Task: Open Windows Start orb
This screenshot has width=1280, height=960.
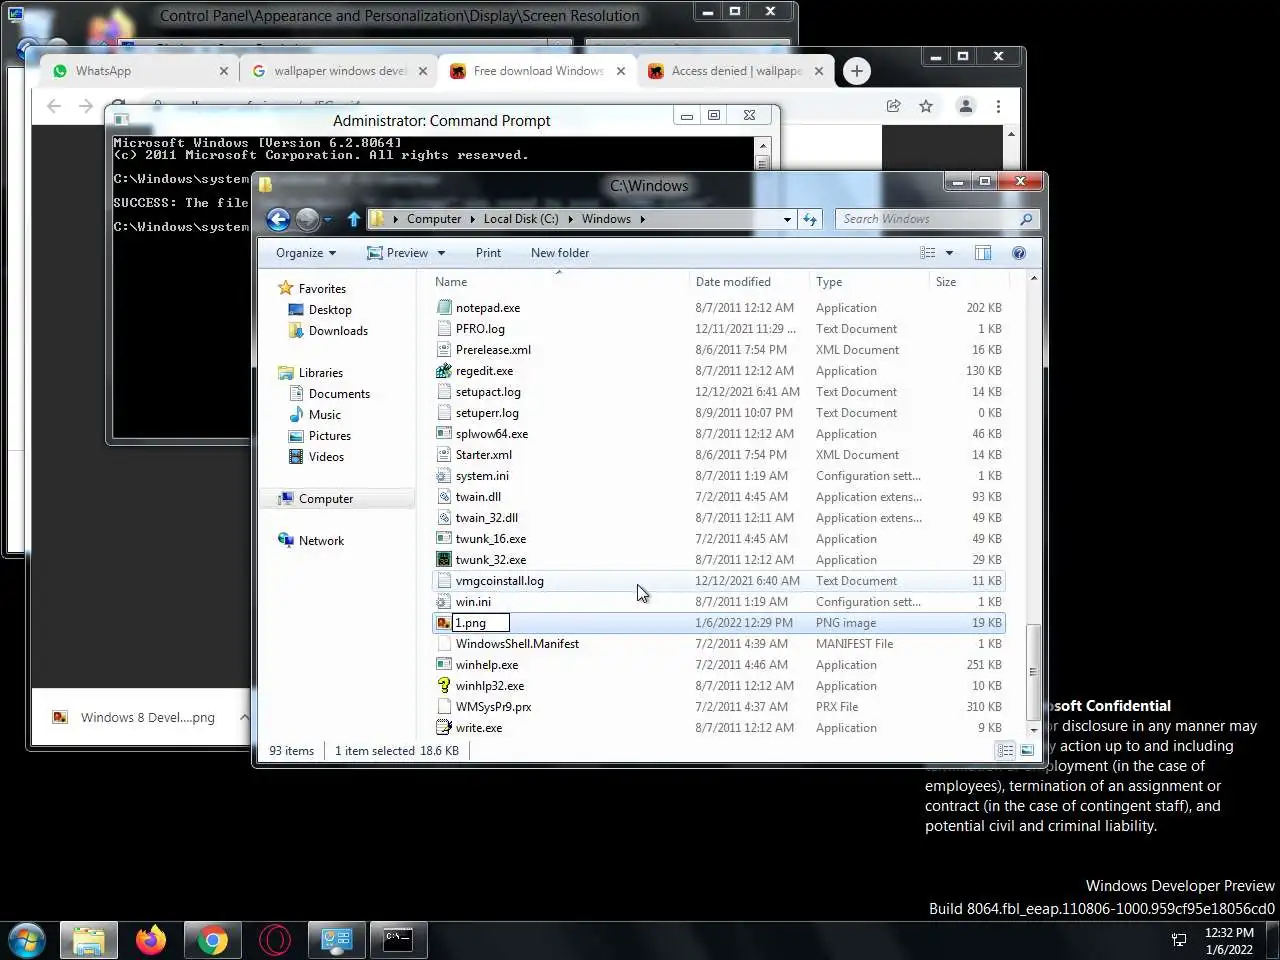Action: (x=26, y=941)
